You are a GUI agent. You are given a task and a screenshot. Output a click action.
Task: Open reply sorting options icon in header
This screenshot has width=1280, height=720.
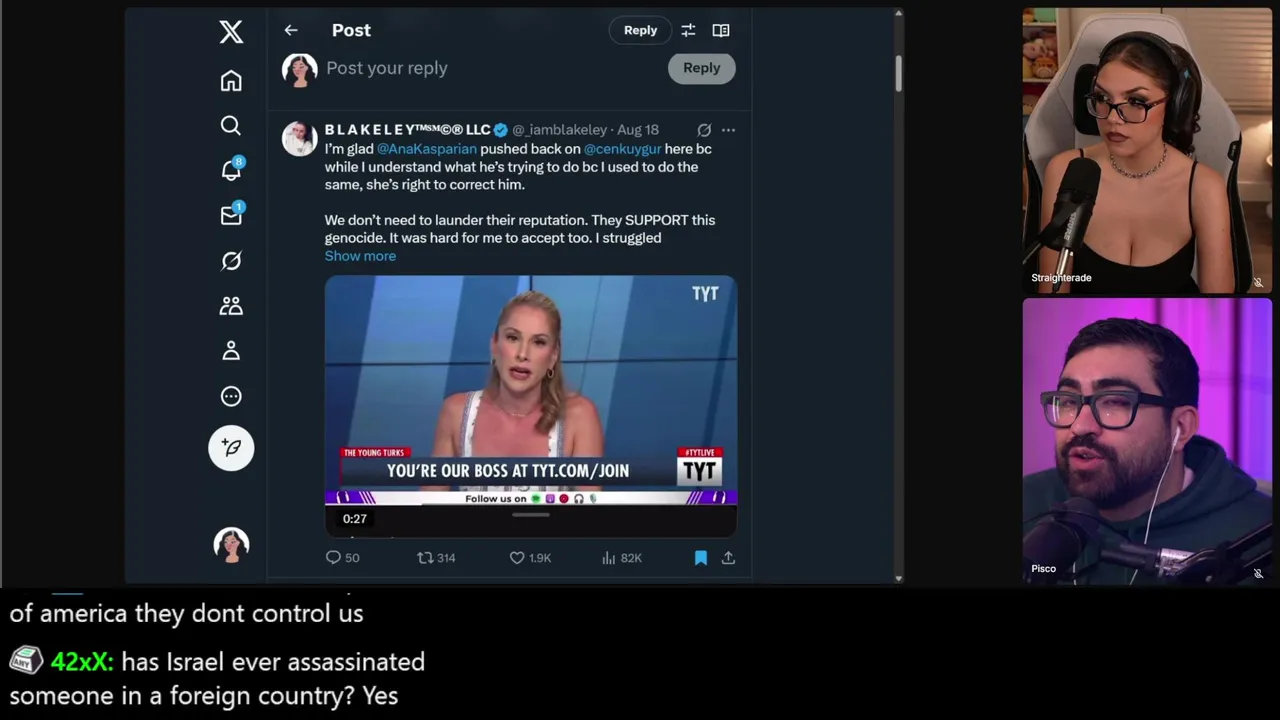tap(688, 30)
